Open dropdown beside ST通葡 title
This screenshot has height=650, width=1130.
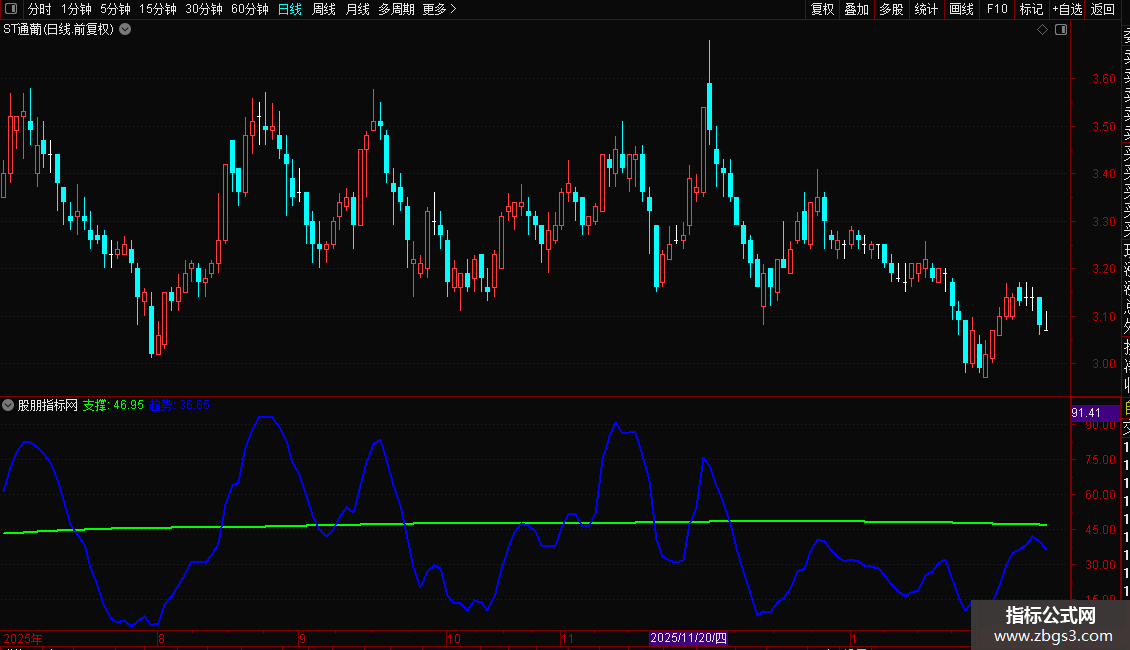click(x=125, y=30)
